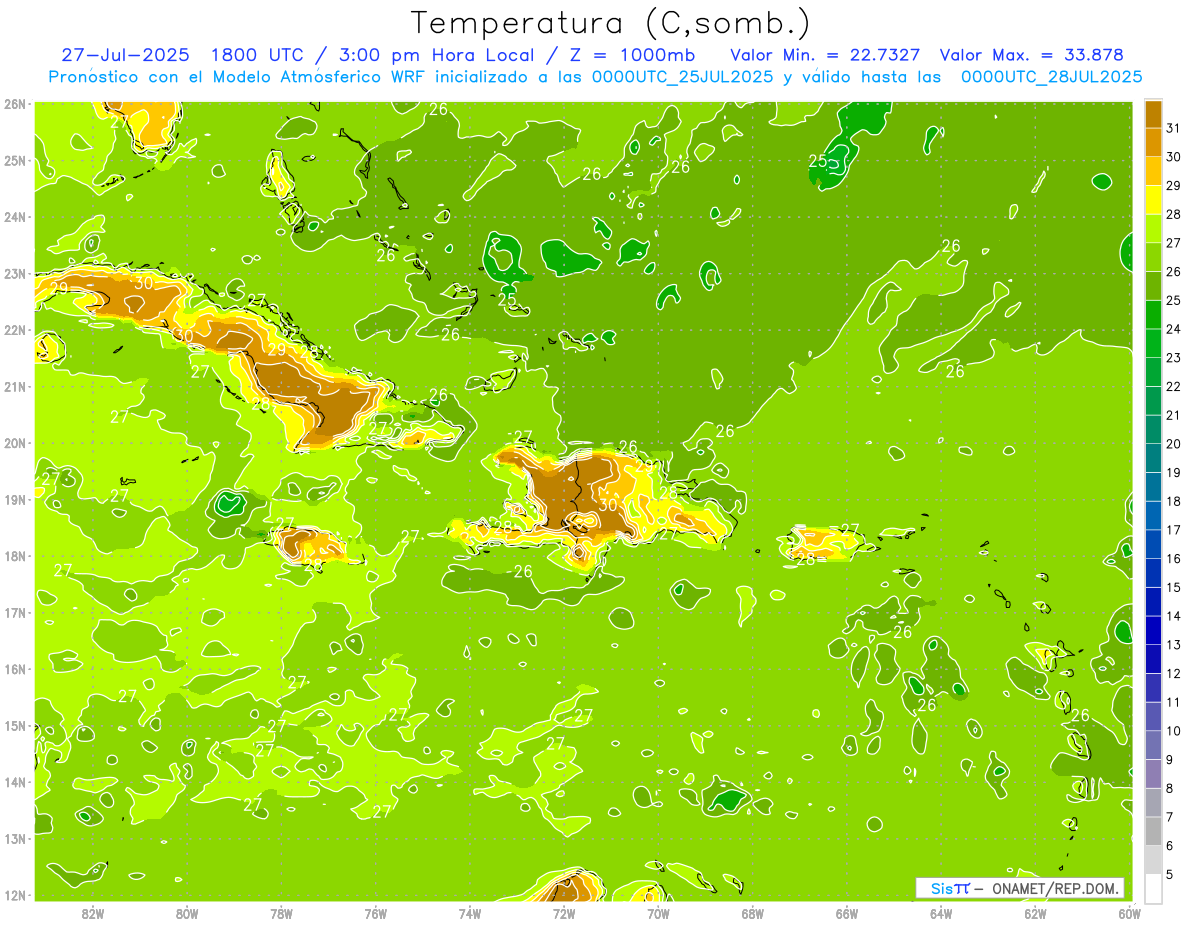Click "0000UTC_28JUL2025" valid-until time
The height and width of the screenshot is (927, 1200).
coord(1051,77)
